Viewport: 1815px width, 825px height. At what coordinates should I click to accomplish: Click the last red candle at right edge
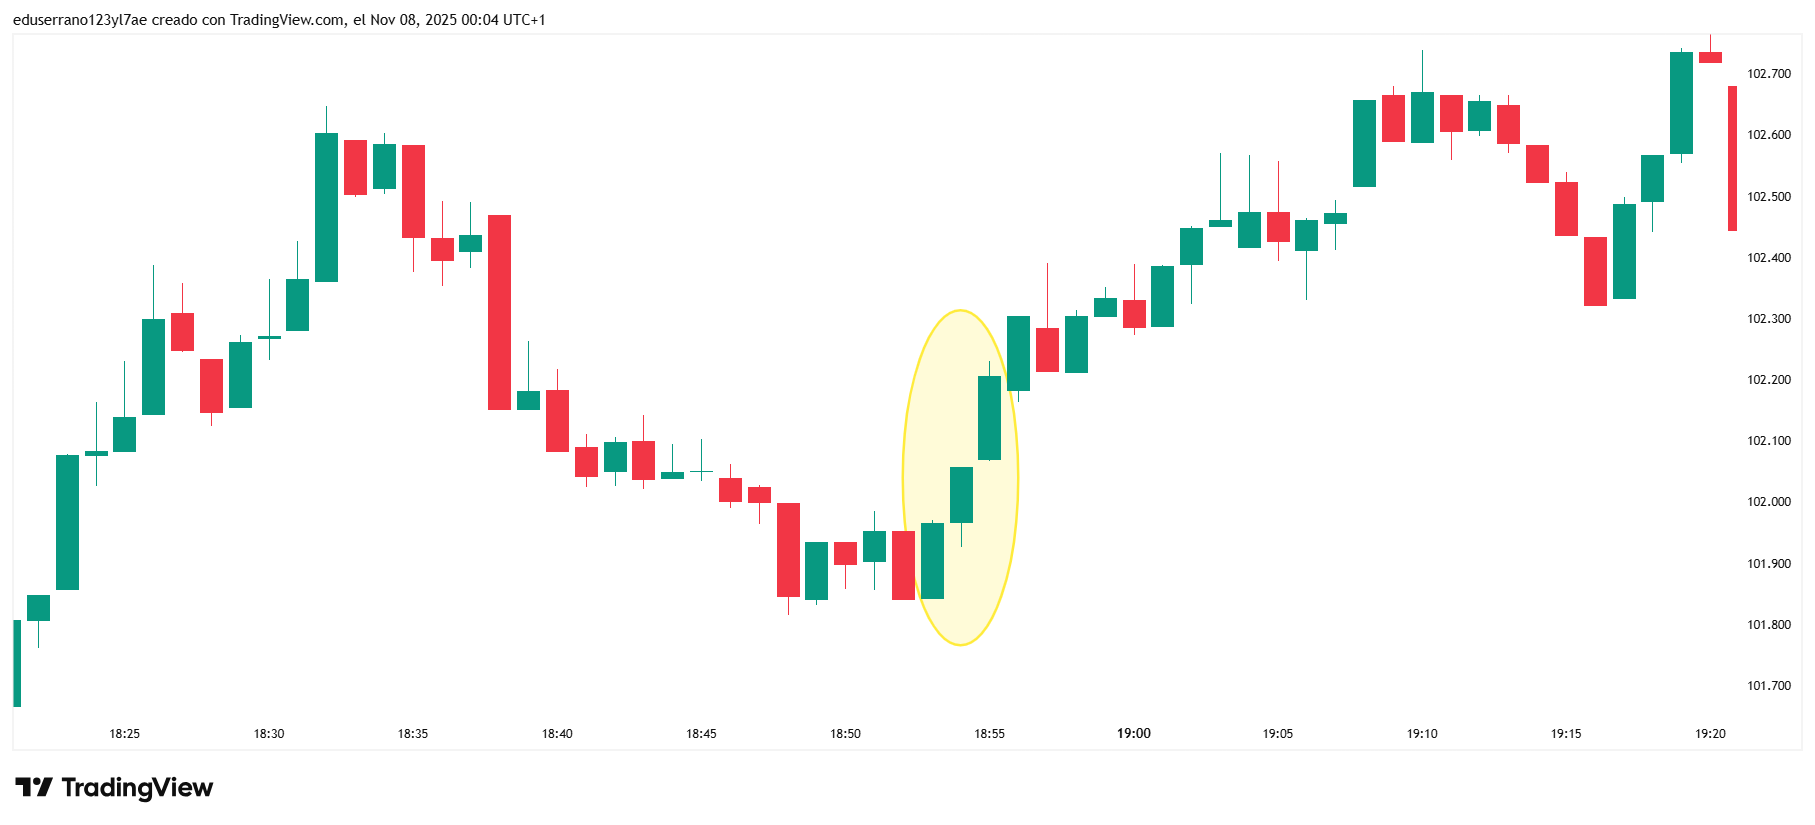click(1732, 158)
